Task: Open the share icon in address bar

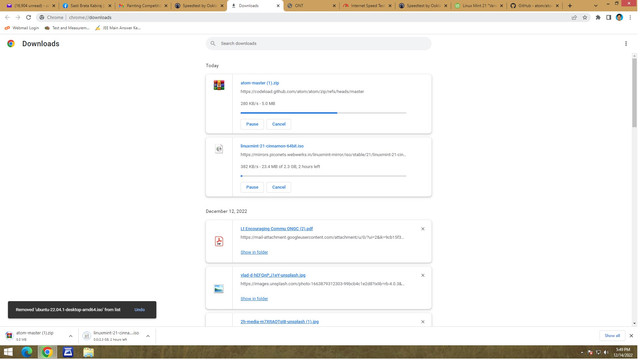Action: tap(574, 18)
